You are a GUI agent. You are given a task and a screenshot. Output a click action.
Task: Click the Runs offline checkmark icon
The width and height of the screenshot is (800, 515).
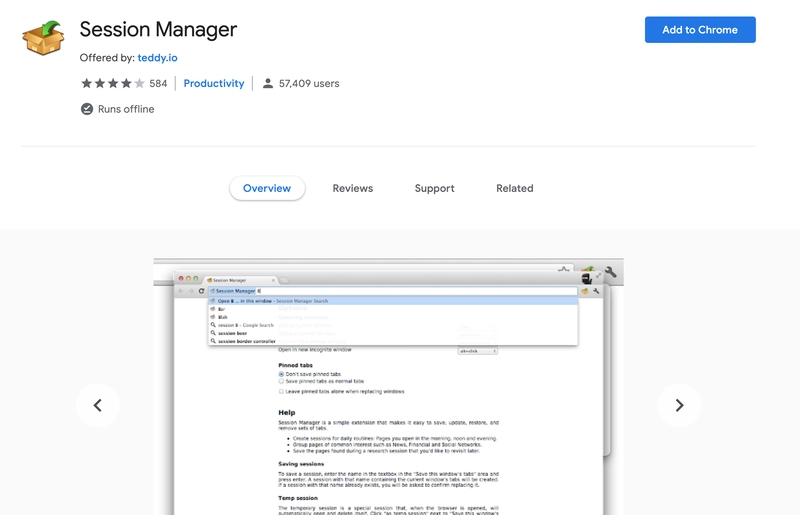click(x=87, y=109)
